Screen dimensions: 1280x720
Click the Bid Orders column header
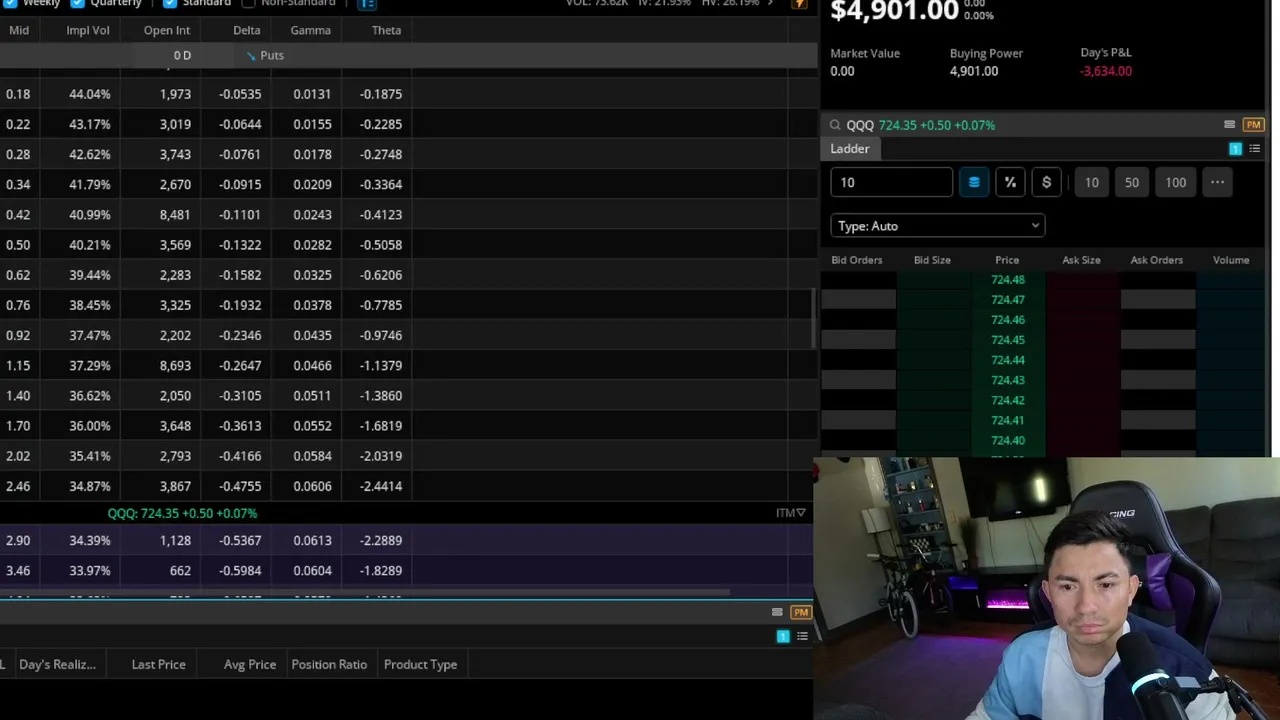[x=857, y=260]
